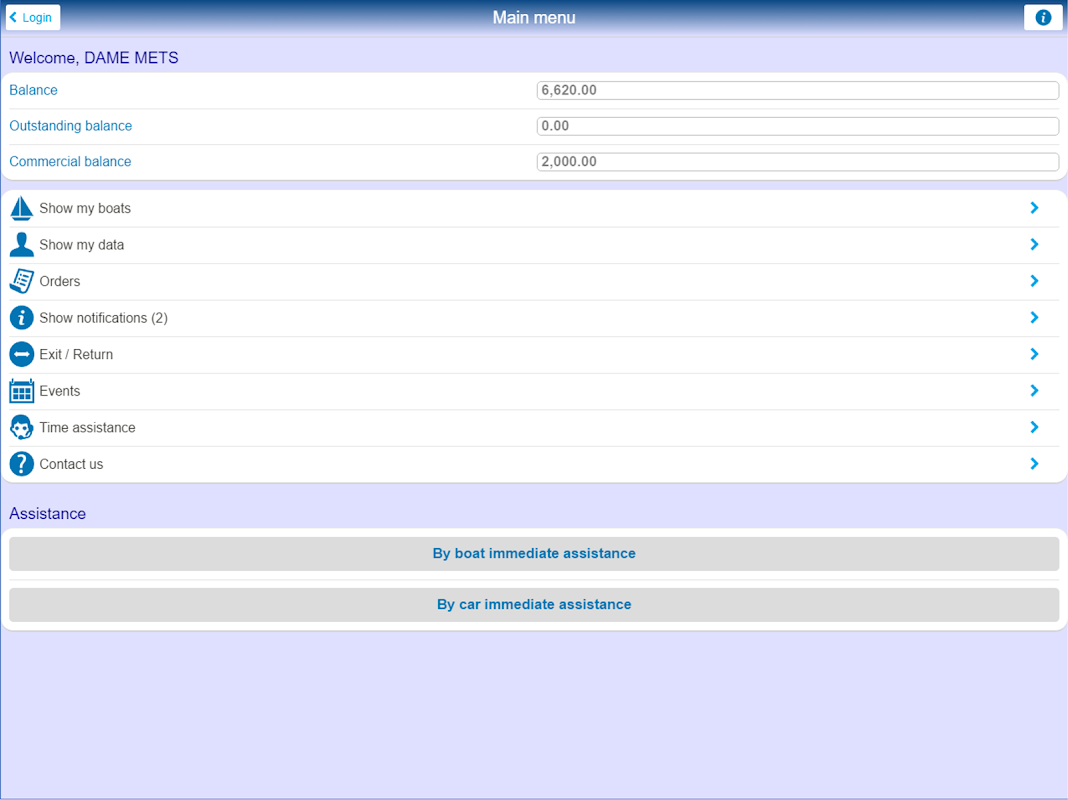Open Show notifications (2) menu item
Screen dimensions: 1068x800
534,318
